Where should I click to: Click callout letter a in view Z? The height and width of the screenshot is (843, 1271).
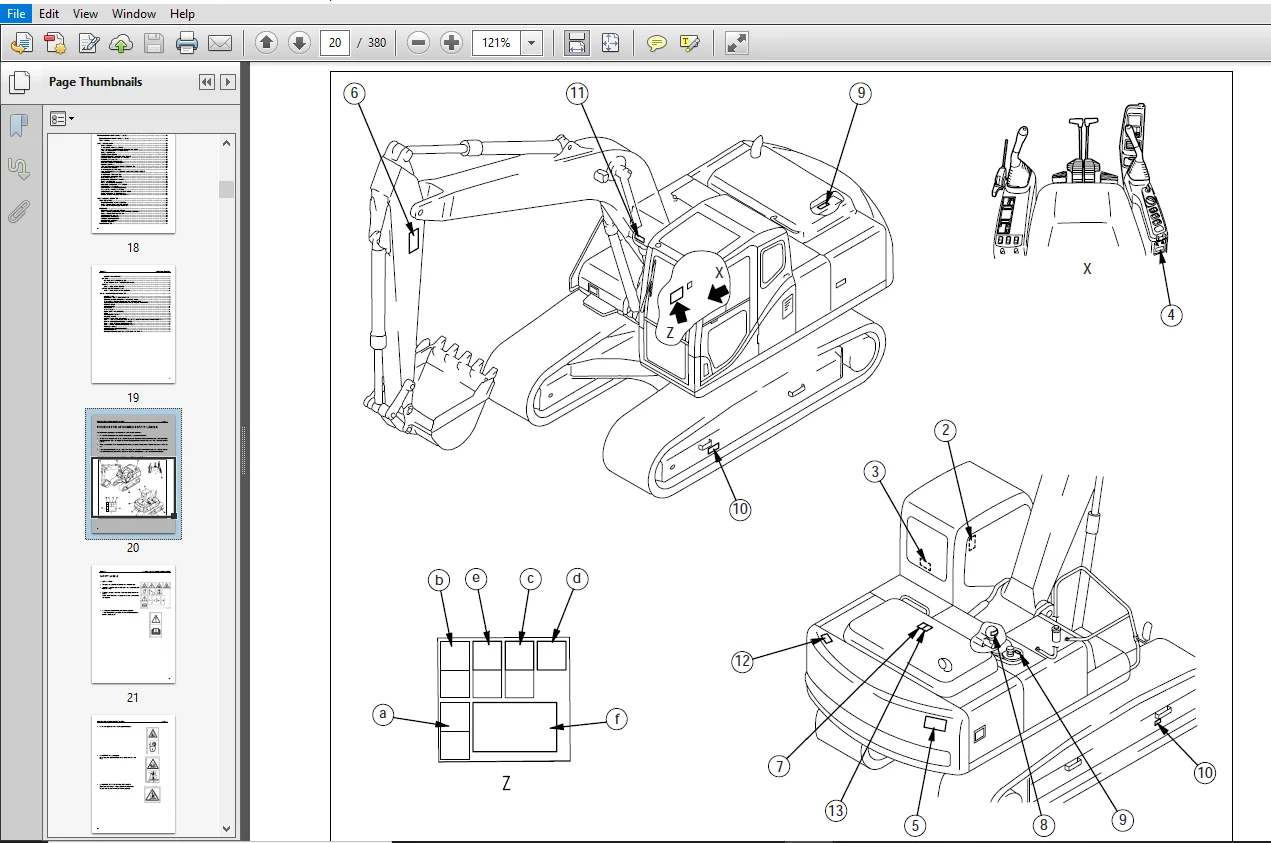[381, 714]
